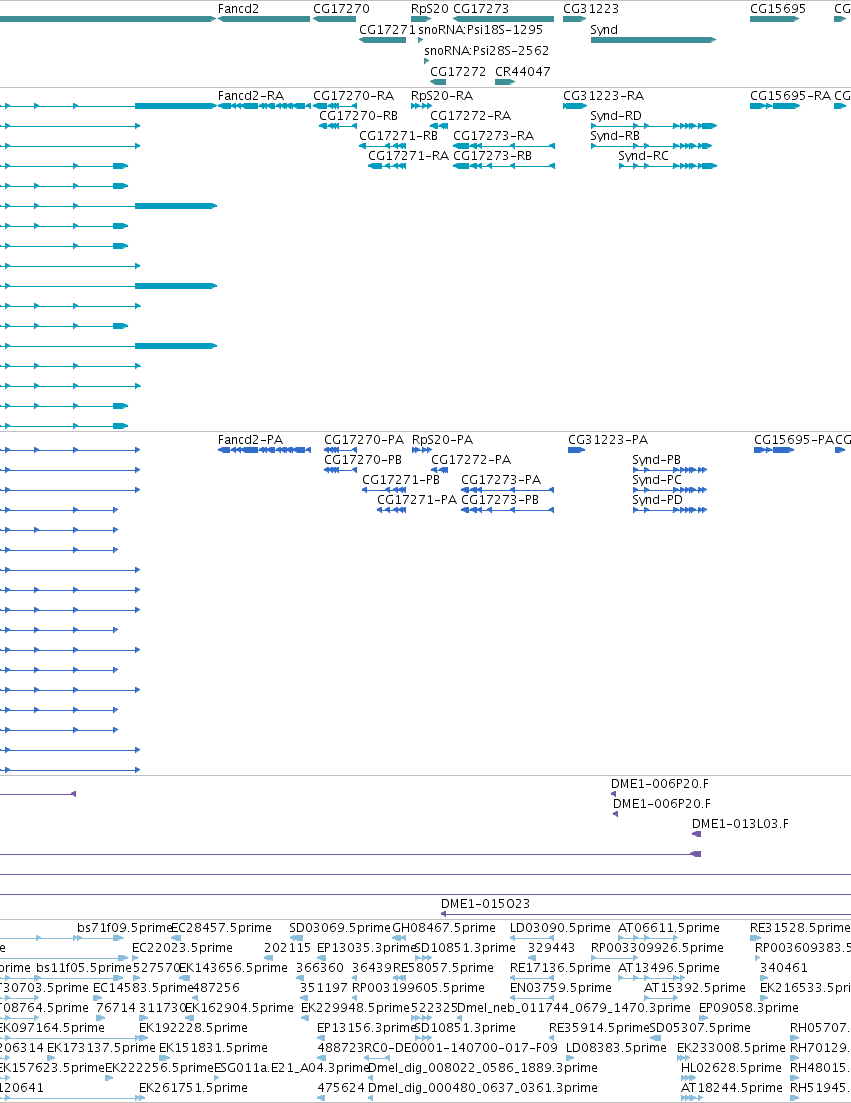Click the LD03090.5prime EST label
Screen dimensions: 851x1103
(561, 928)
